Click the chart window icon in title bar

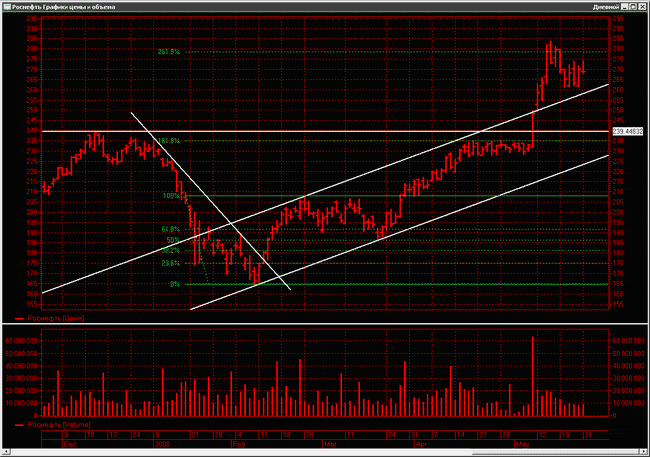point(7,7)
